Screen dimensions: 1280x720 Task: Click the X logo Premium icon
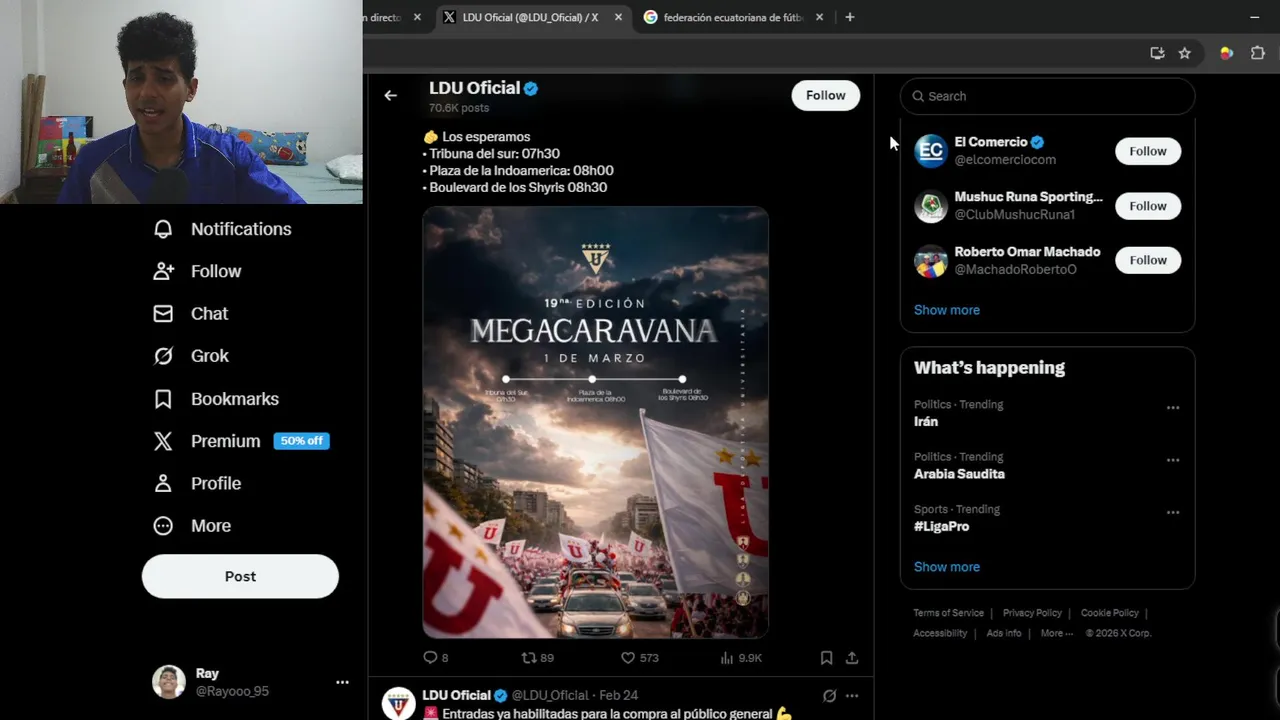(x=163, y=441)
